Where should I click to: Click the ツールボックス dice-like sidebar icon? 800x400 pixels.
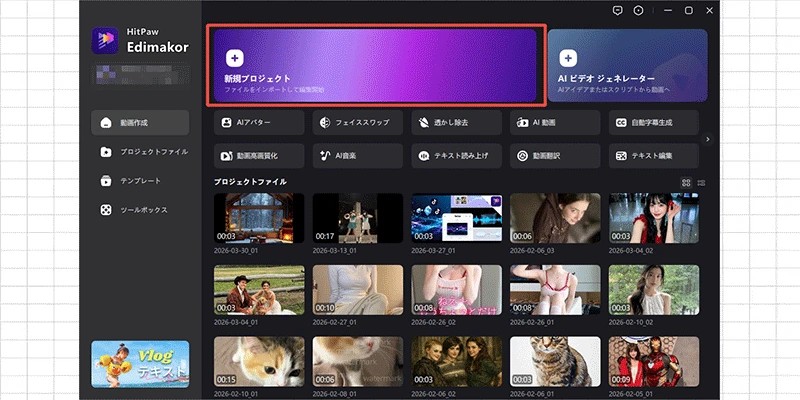pos(106,210)
